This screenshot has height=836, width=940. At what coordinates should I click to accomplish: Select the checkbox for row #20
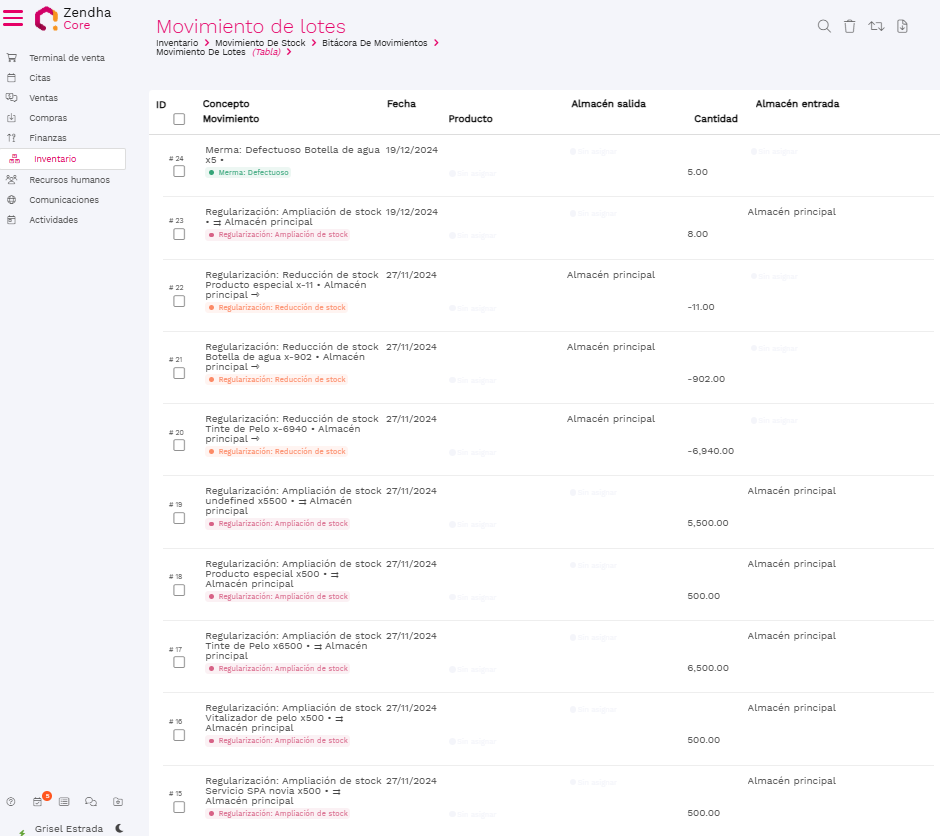(179, 445)
